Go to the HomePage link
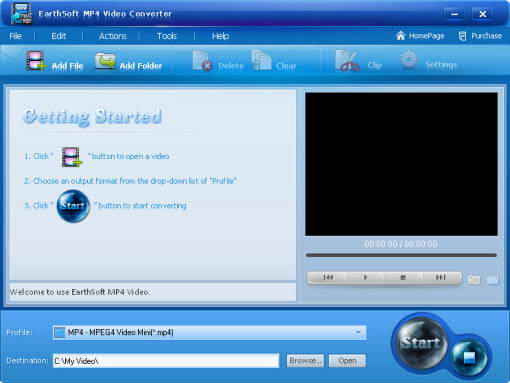The height and width of the screenshot is (383, 510). (x=420, y=36)
